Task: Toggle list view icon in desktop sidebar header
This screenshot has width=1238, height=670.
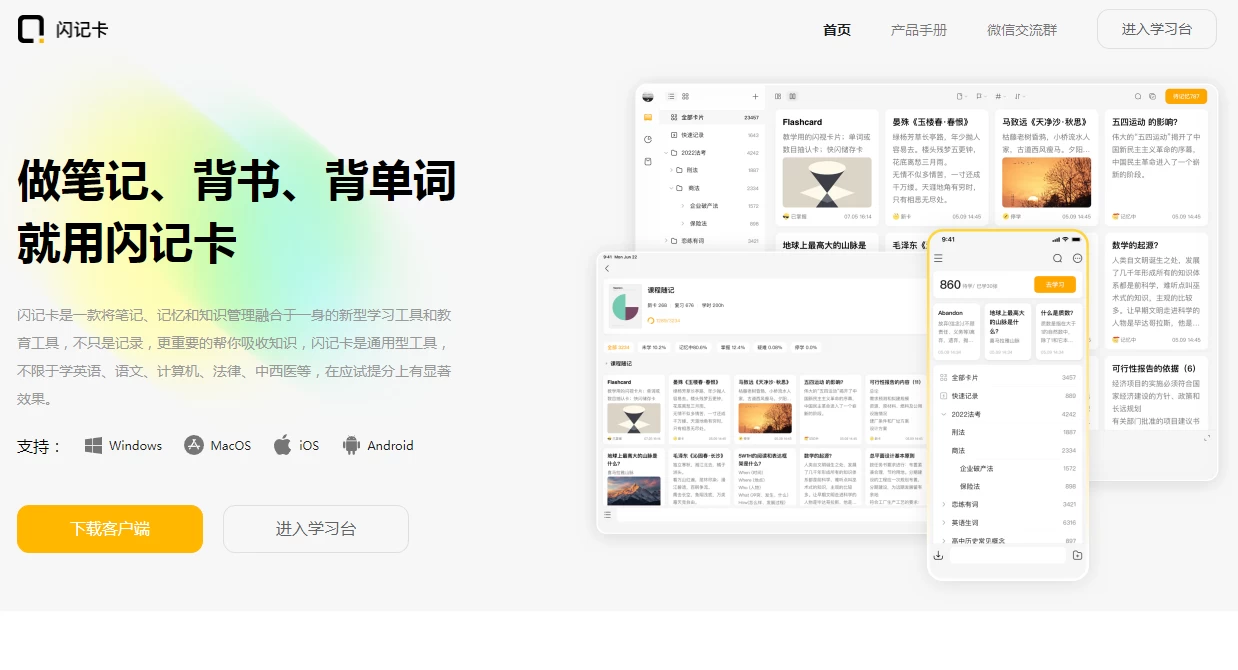Action: click(x=671, y=96)
